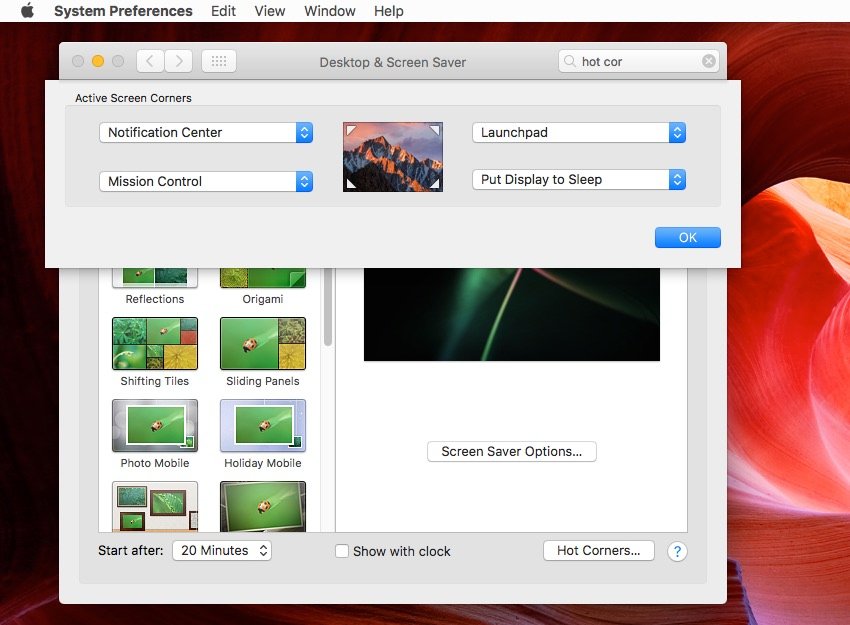Open the Put Display to Sleep dropdown

[x=579, y=179]
